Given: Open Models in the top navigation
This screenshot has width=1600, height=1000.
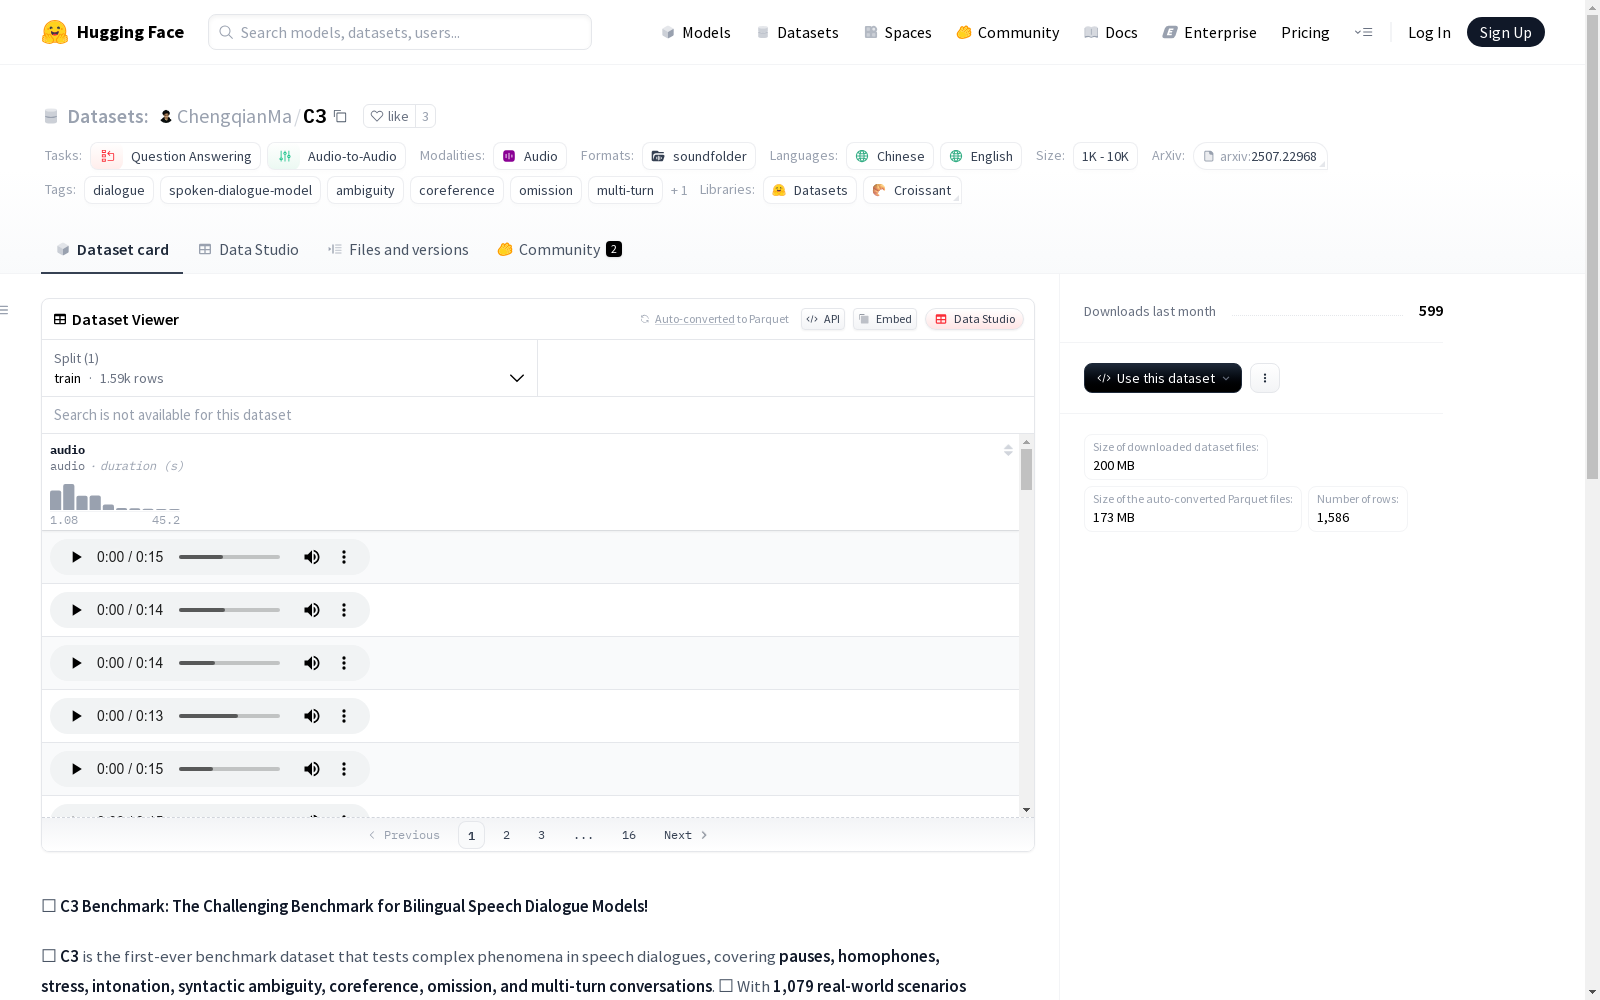Looking at the screenshot, I should [696, 32].
